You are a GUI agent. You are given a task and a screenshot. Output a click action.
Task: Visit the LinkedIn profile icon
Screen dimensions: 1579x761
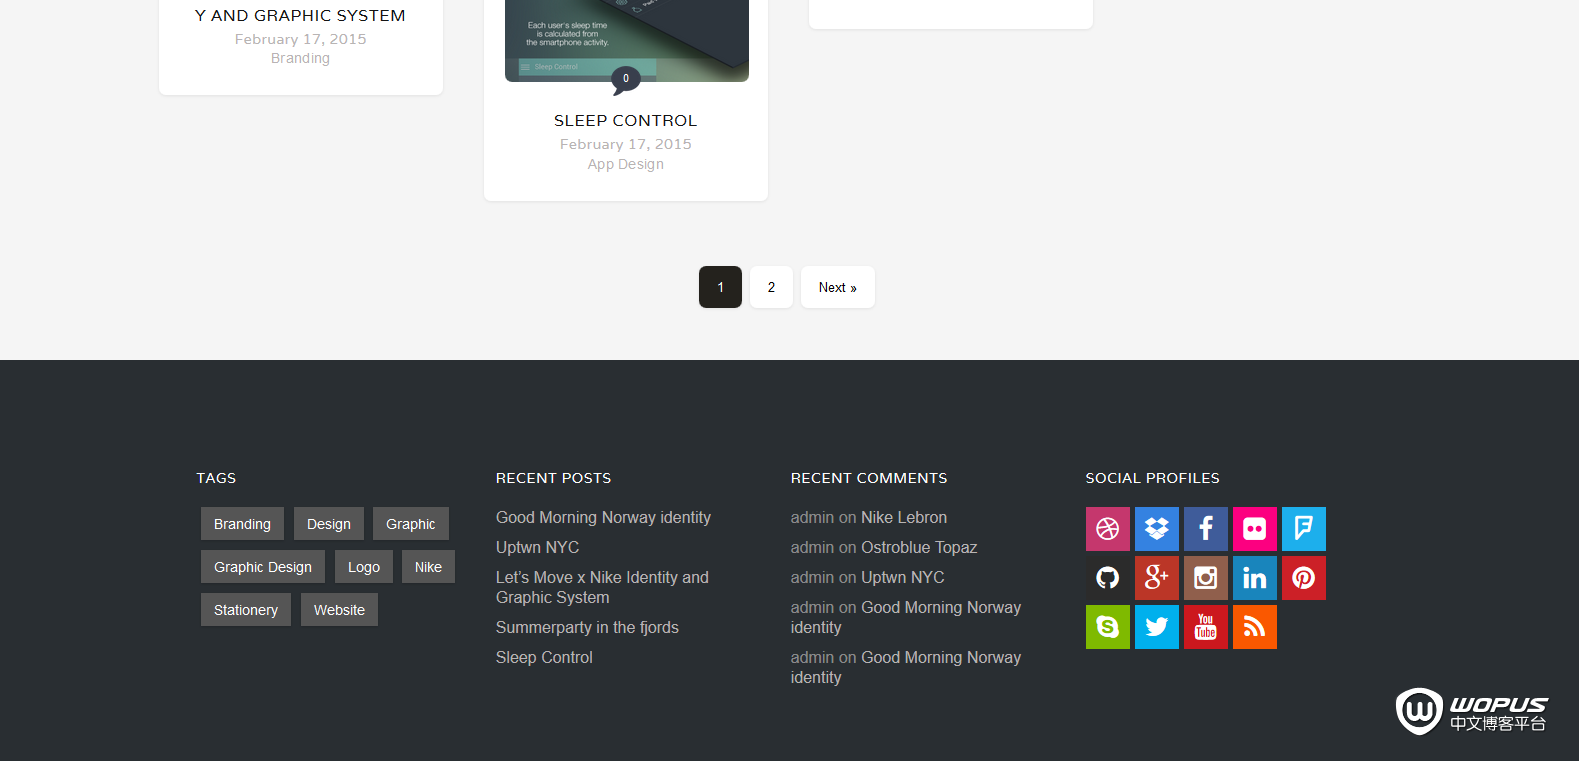(1254, 578)
